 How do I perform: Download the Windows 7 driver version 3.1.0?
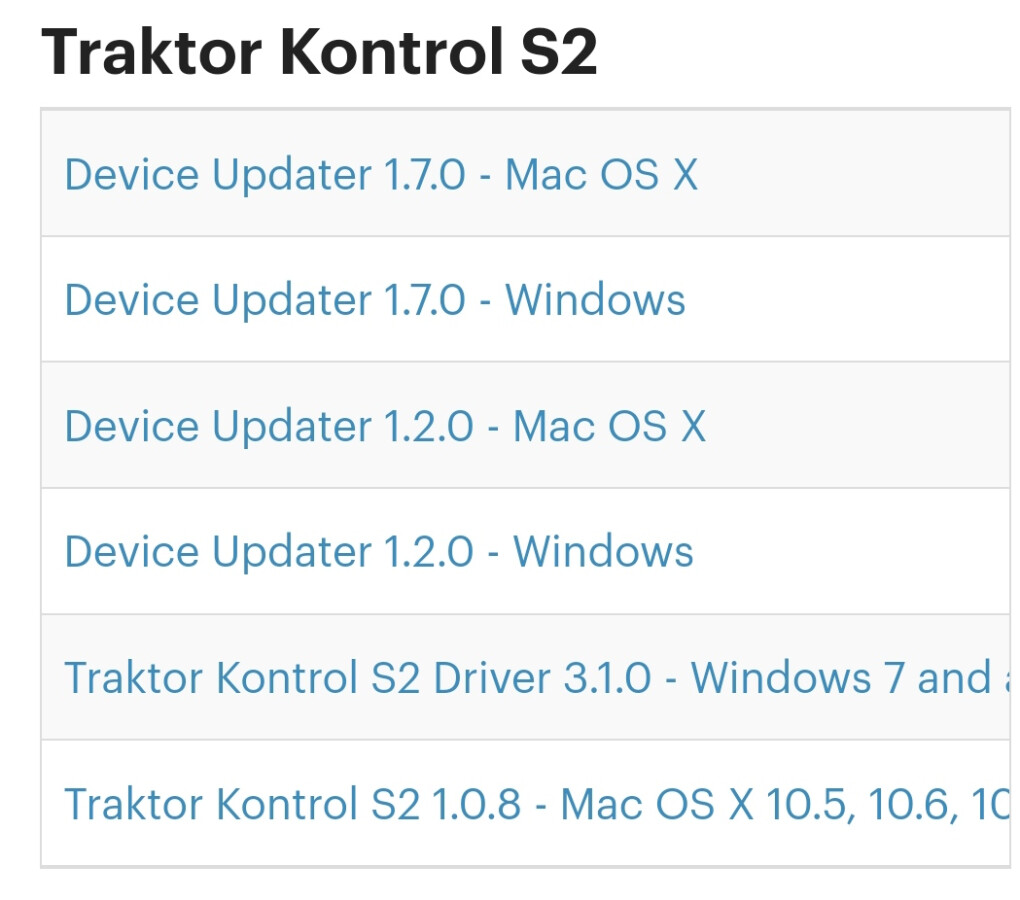pyautogui.click(x=530, y=678)
